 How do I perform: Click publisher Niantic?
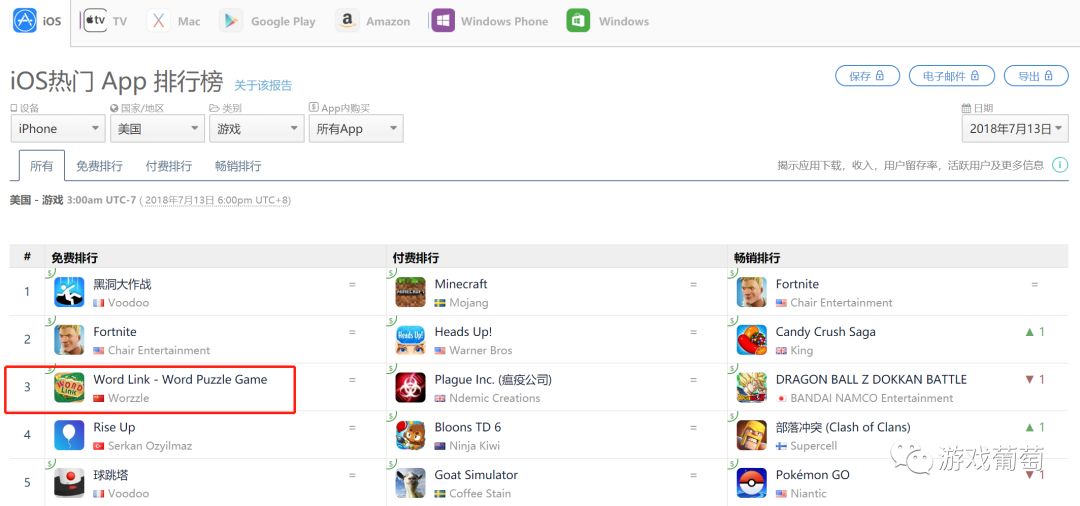click(809, 493)
